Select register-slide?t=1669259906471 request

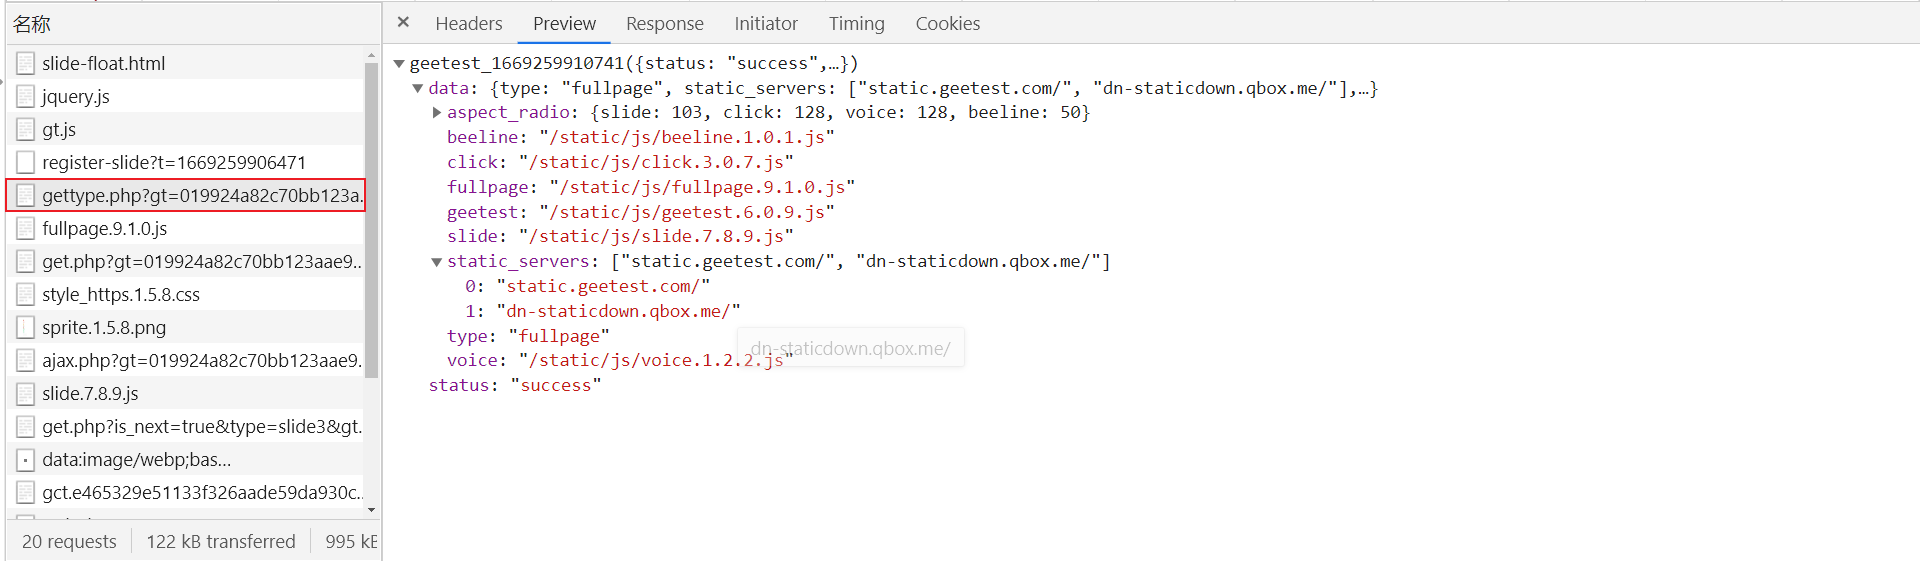click(x=186, y=162)
